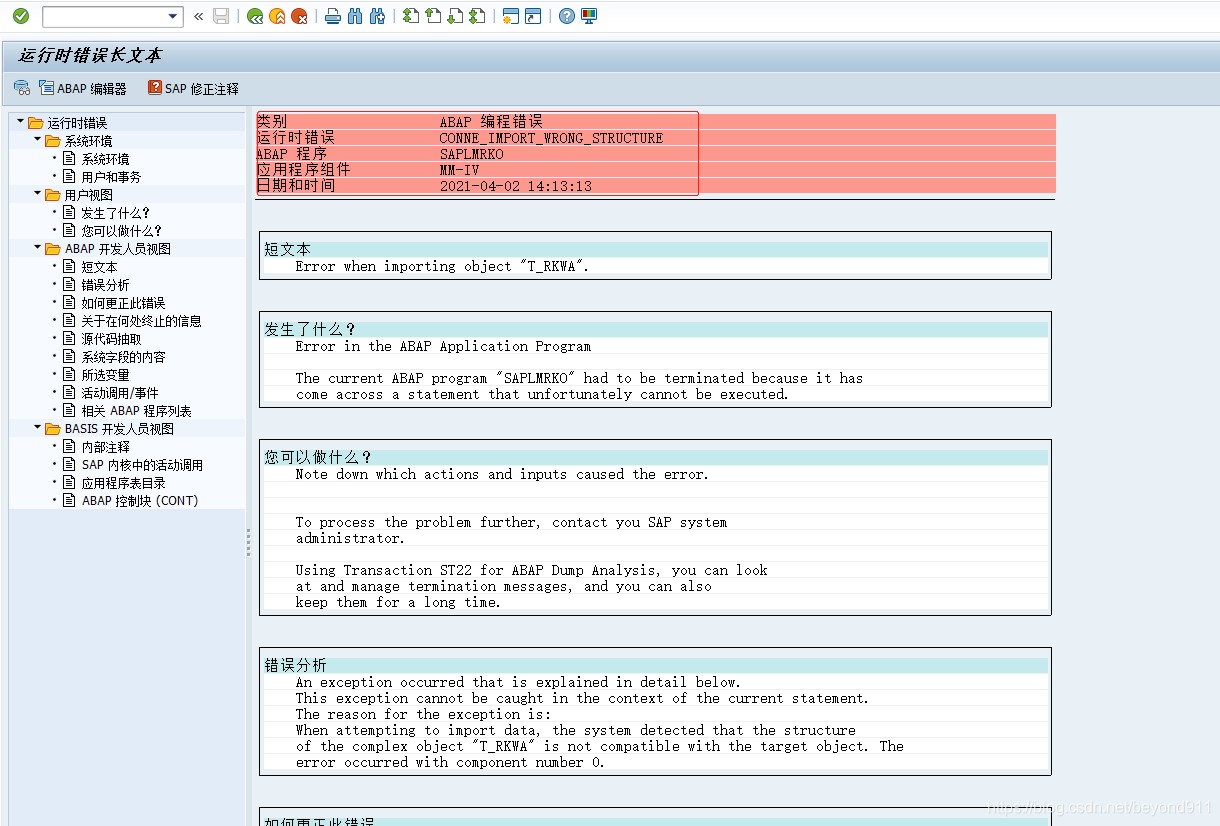1220x826 pixels.
Task: Collapse the 系统环境 folder node
Action: (37, 140)
